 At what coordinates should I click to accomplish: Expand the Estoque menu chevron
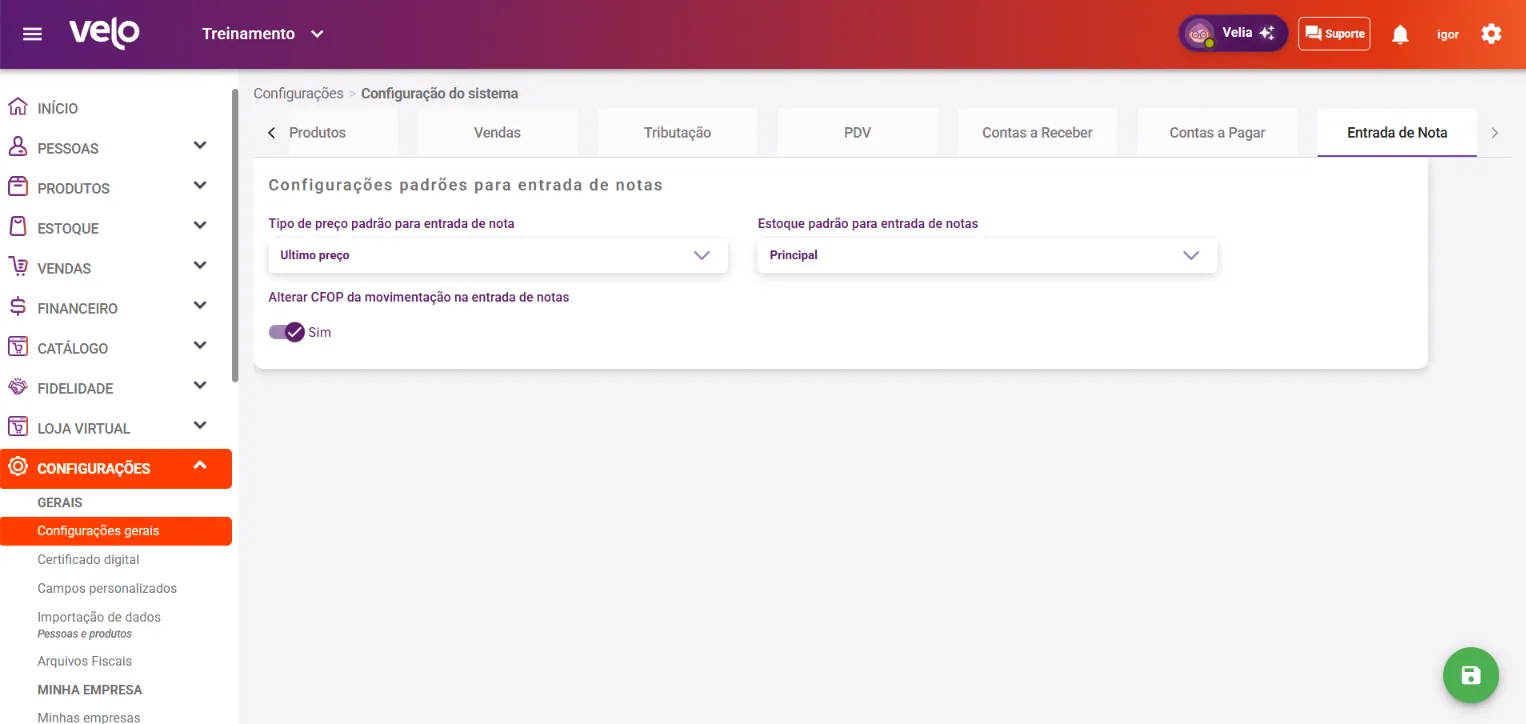[200, 226]
